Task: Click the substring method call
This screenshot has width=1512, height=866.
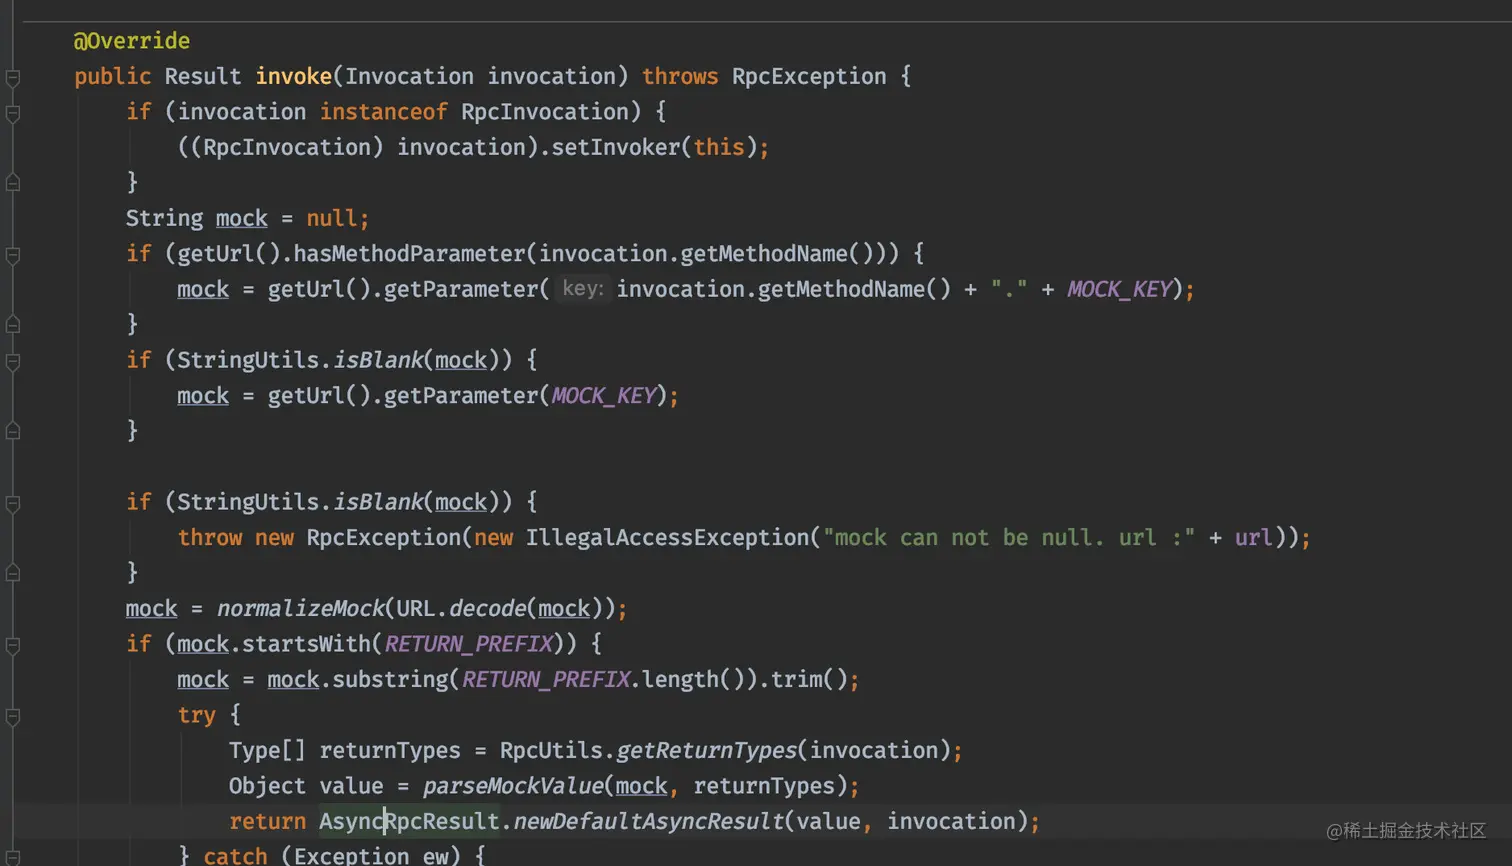Action: pos(390,680)
